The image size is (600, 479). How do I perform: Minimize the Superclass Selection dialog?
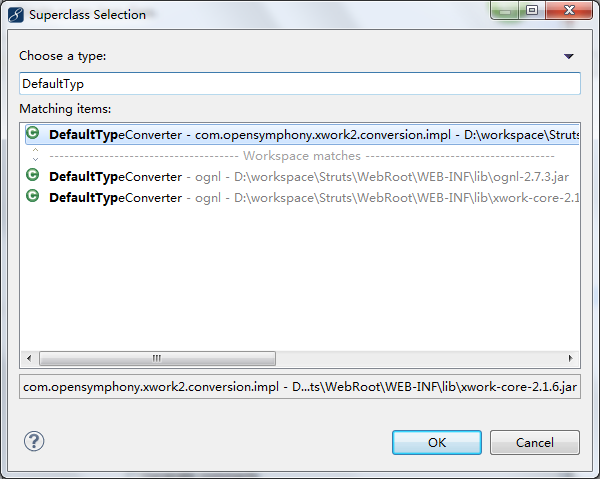[x=505, y=10]
